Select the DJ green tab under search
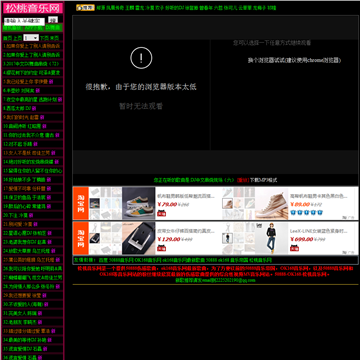Viewport: 360px width, 360px height. click(53, 28)
